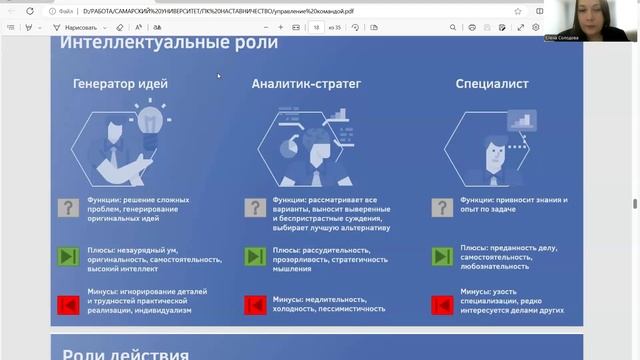The width and height of the screenshot is (640, 360).
Task: Click the Аналитик-стратег heading
Action: point(306,84)
